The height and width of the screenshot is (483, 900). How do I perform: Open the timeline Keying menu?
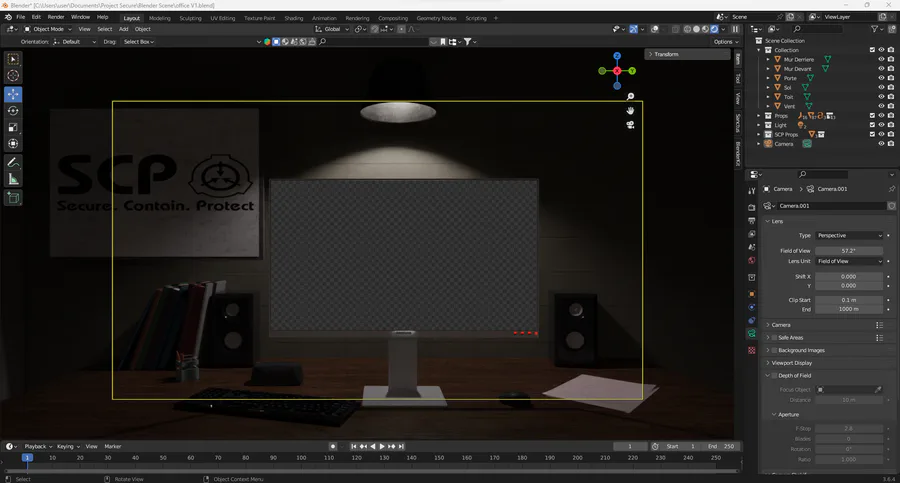point(68,446)
